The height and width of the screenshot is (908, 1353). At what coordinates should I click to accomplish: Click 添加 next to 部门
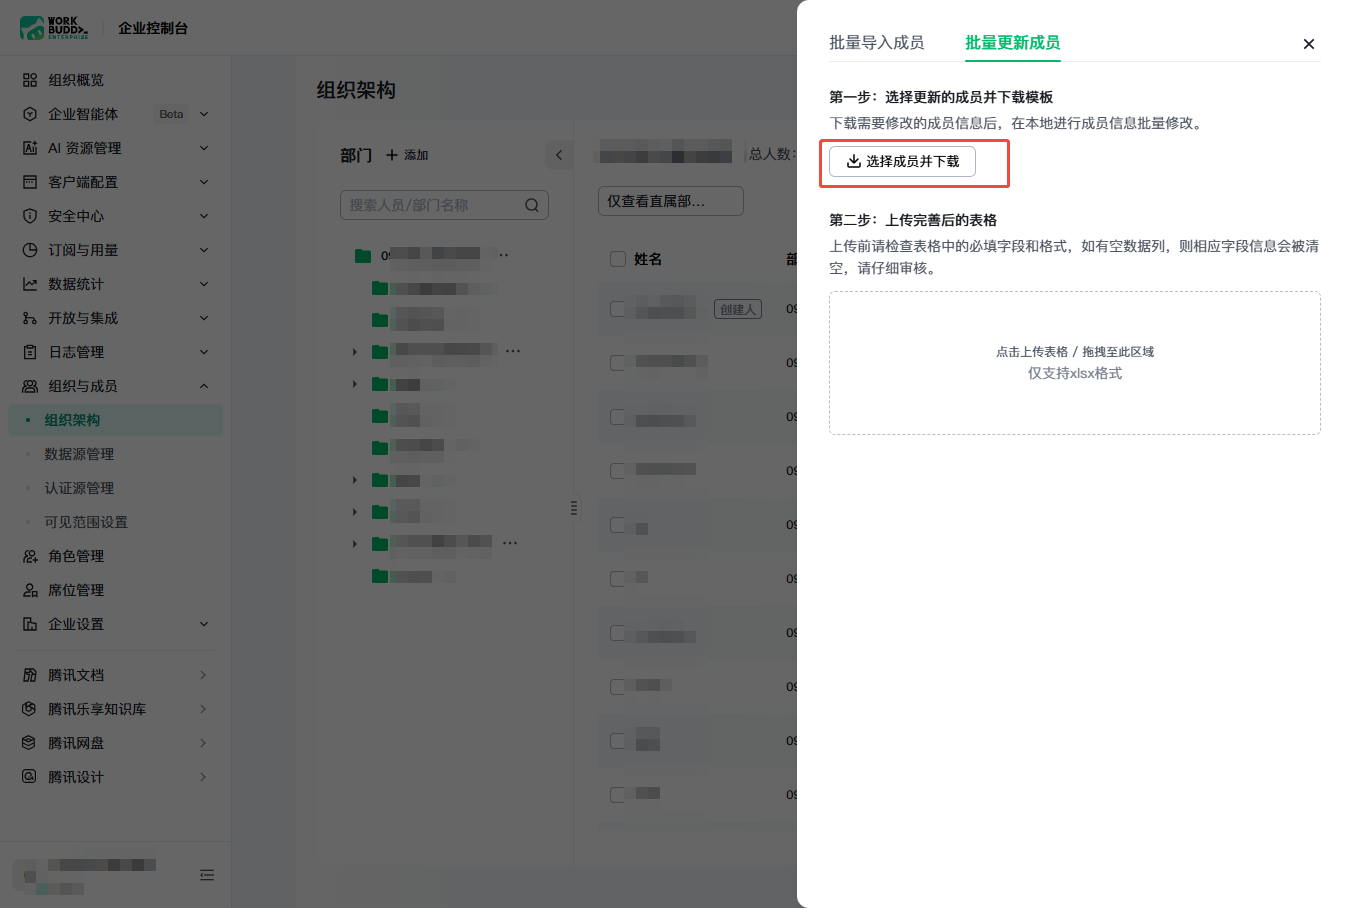tap(407, 155)
